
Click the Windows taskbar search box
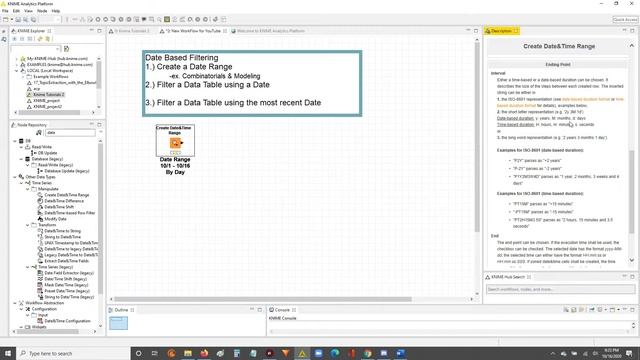tap(73, 353)
